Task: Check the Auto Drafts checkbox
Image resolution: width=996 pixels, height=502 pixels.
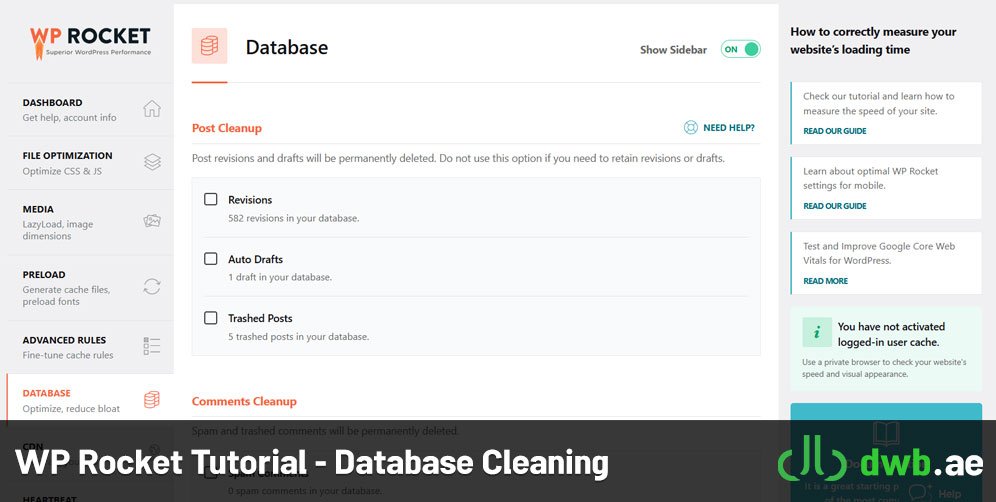Action: point(211,259)
